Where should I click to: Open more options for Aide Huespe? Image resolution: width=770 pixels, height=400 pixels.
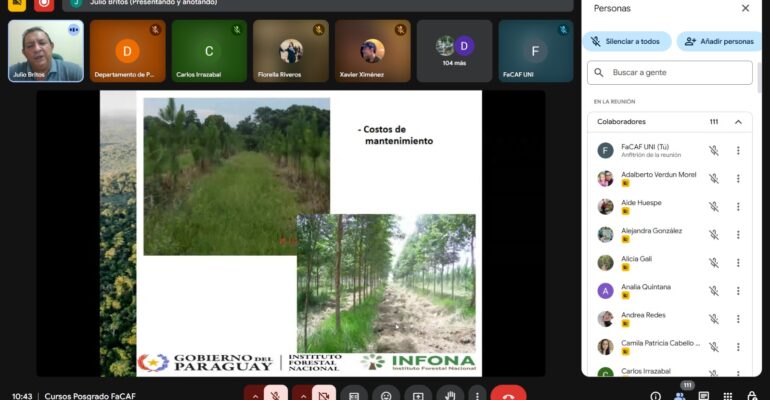click(x=738, y=207)
